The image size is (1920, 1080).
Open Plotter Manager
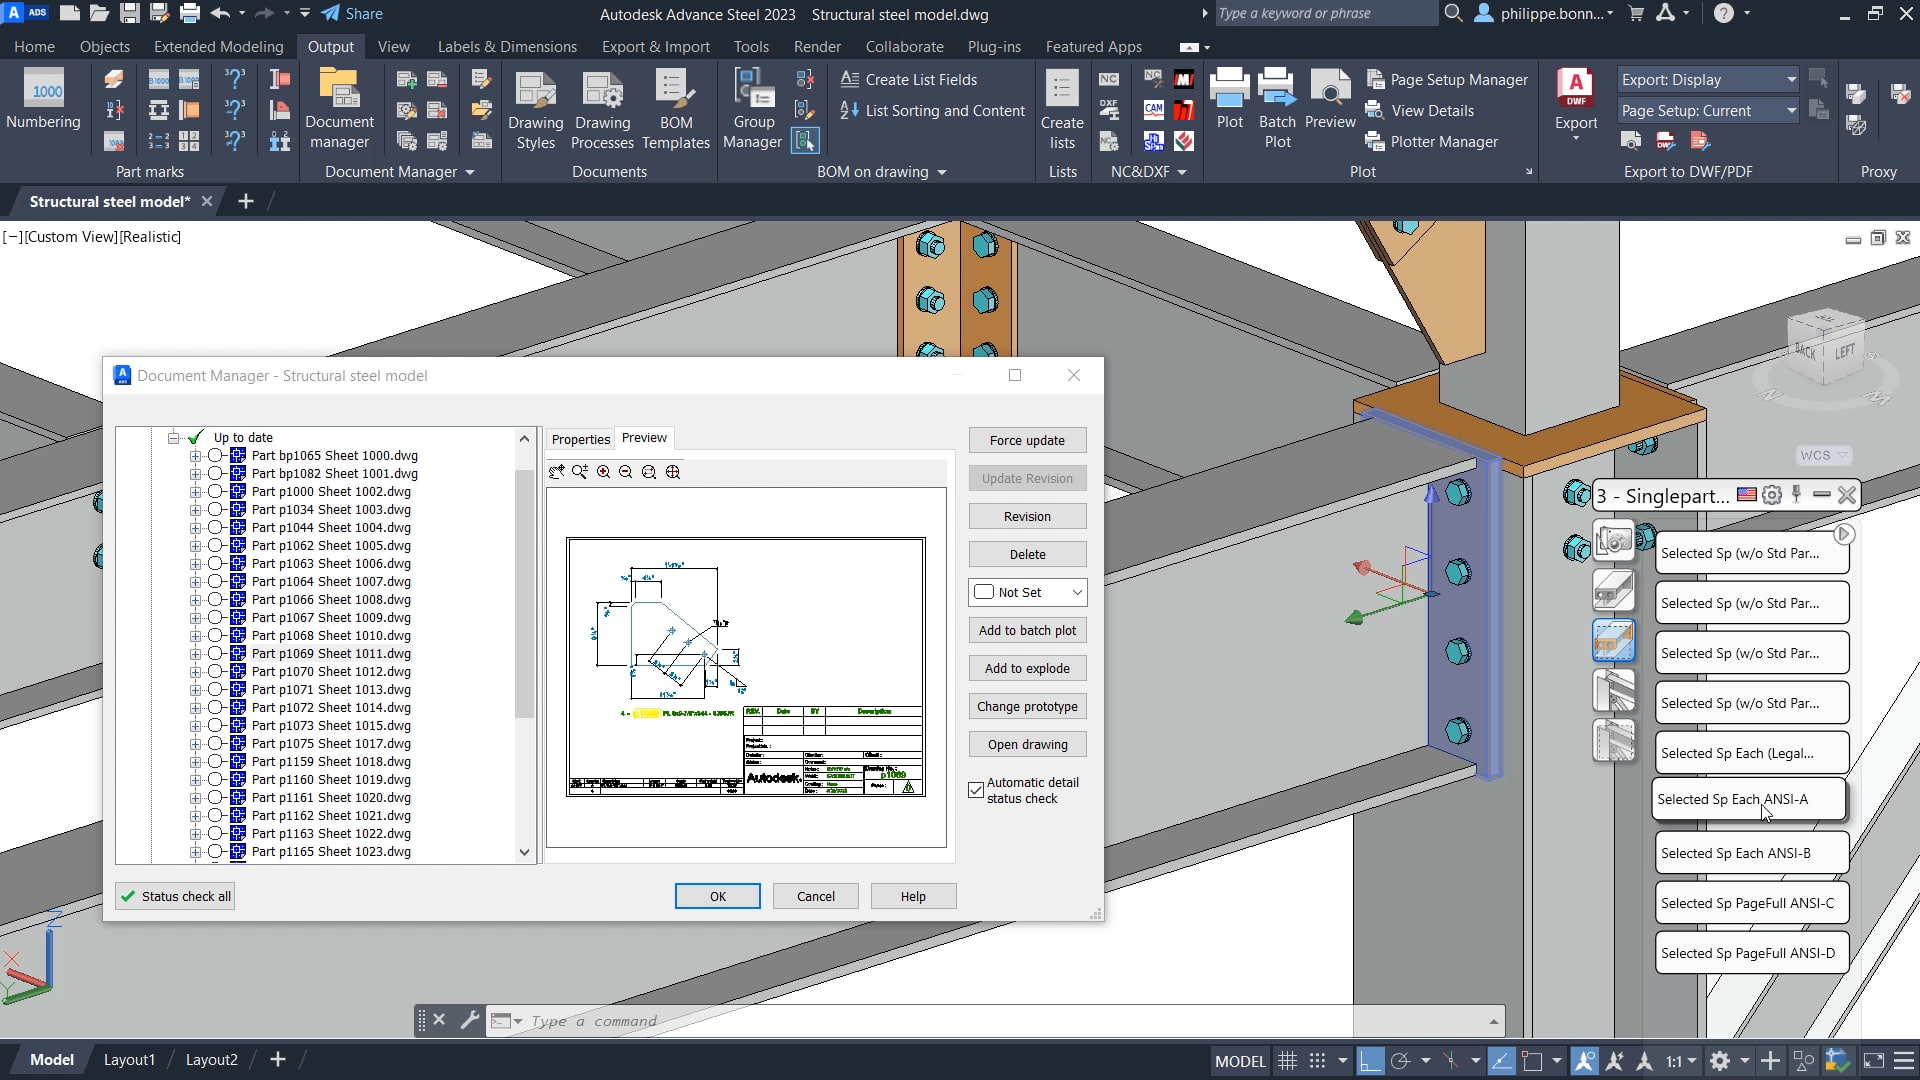coord(1432,141)
